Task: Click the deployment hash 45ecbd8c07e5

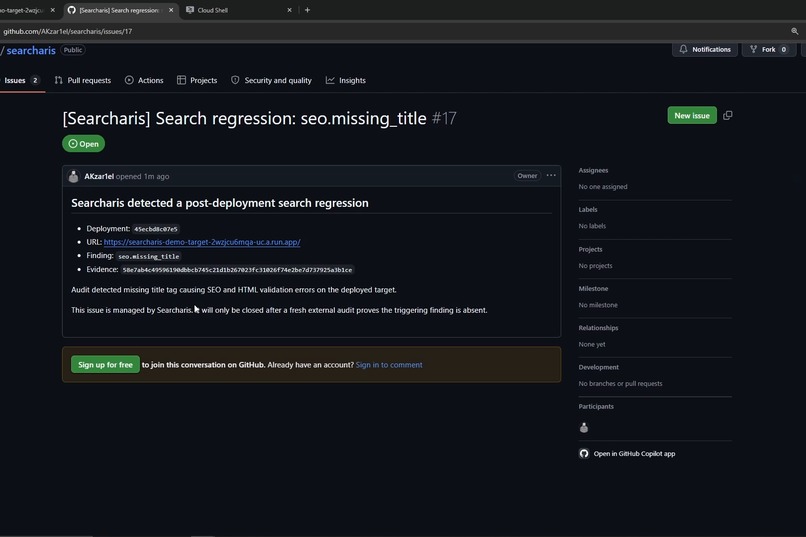Action: (x=156, y=229)
